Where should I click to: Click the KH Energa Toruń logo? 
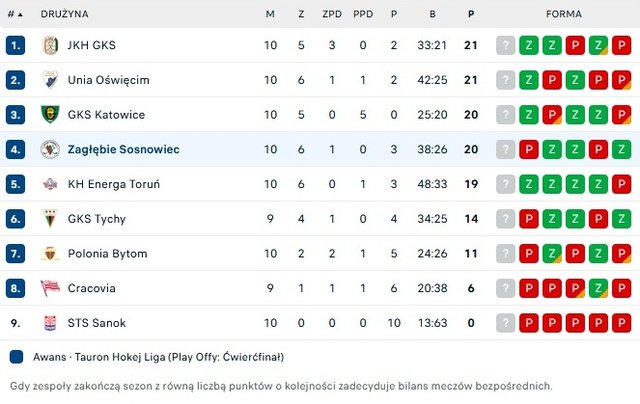coord(50,184)
